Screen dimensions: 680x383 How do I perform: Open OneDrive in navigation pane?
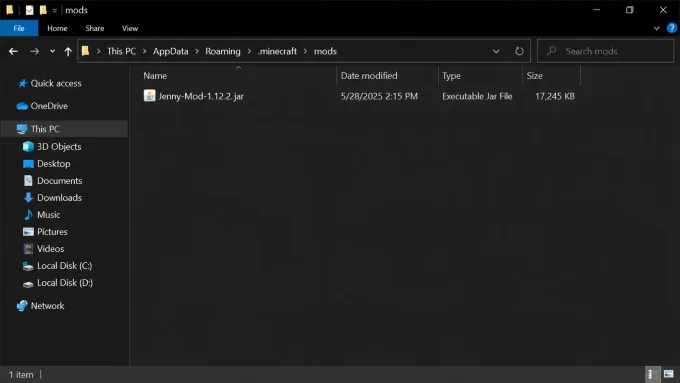[49, 106]
